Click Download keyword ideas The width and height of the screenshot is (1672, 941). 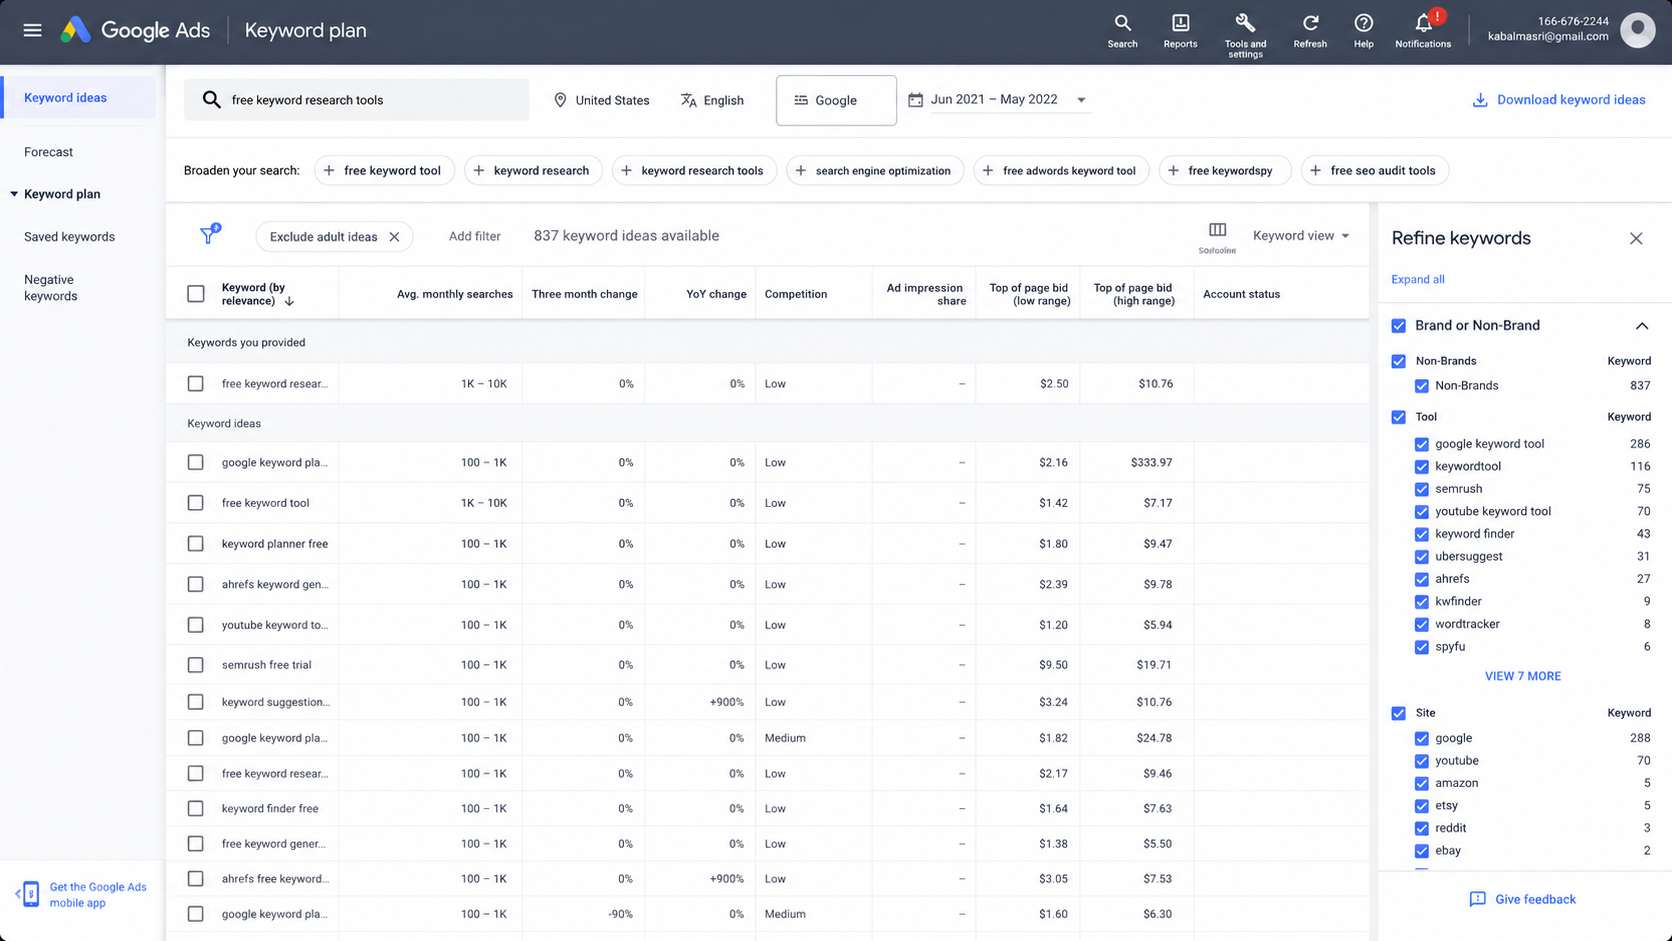1558,100
